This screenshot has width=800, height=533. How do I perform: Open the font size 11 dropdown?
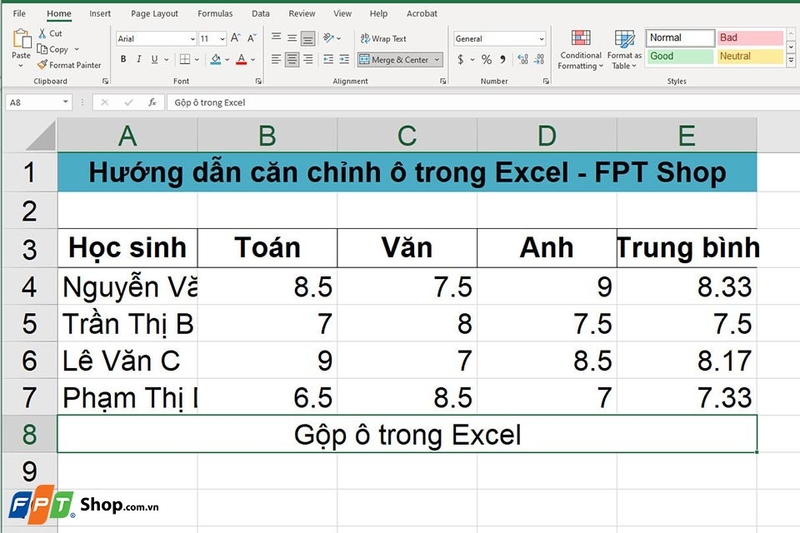pyautogui.click(x=222, y=39)
